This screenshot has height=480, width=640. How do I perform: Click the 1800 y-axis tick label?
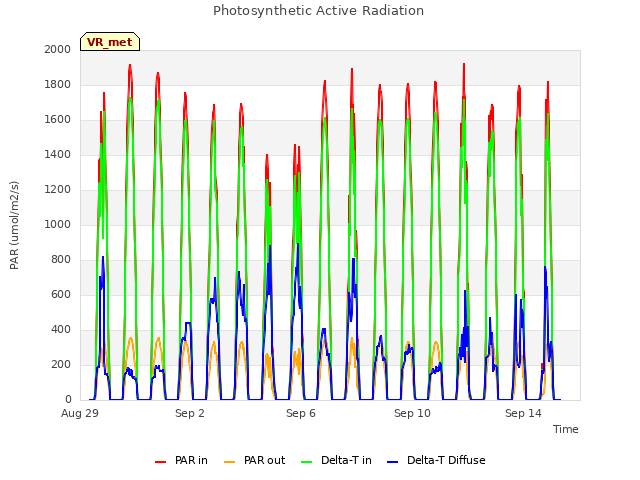click(x=58, y=84)
